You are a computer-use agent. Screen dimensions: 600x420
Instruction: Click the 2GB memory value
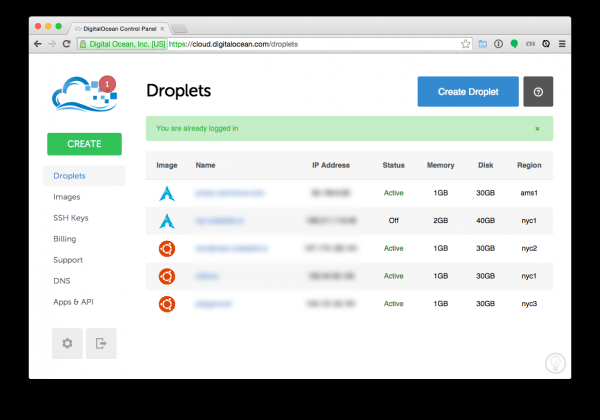coord(440,221)
